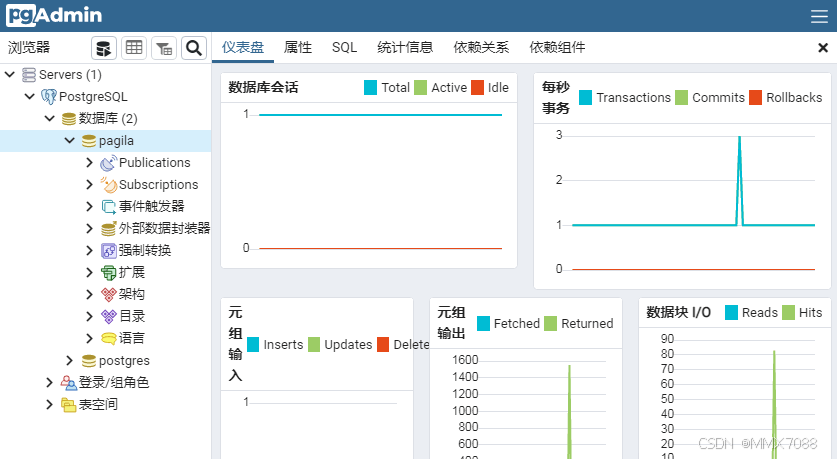
Task: Switch to the 仪表盘 tab
Action: coord(243,48)
